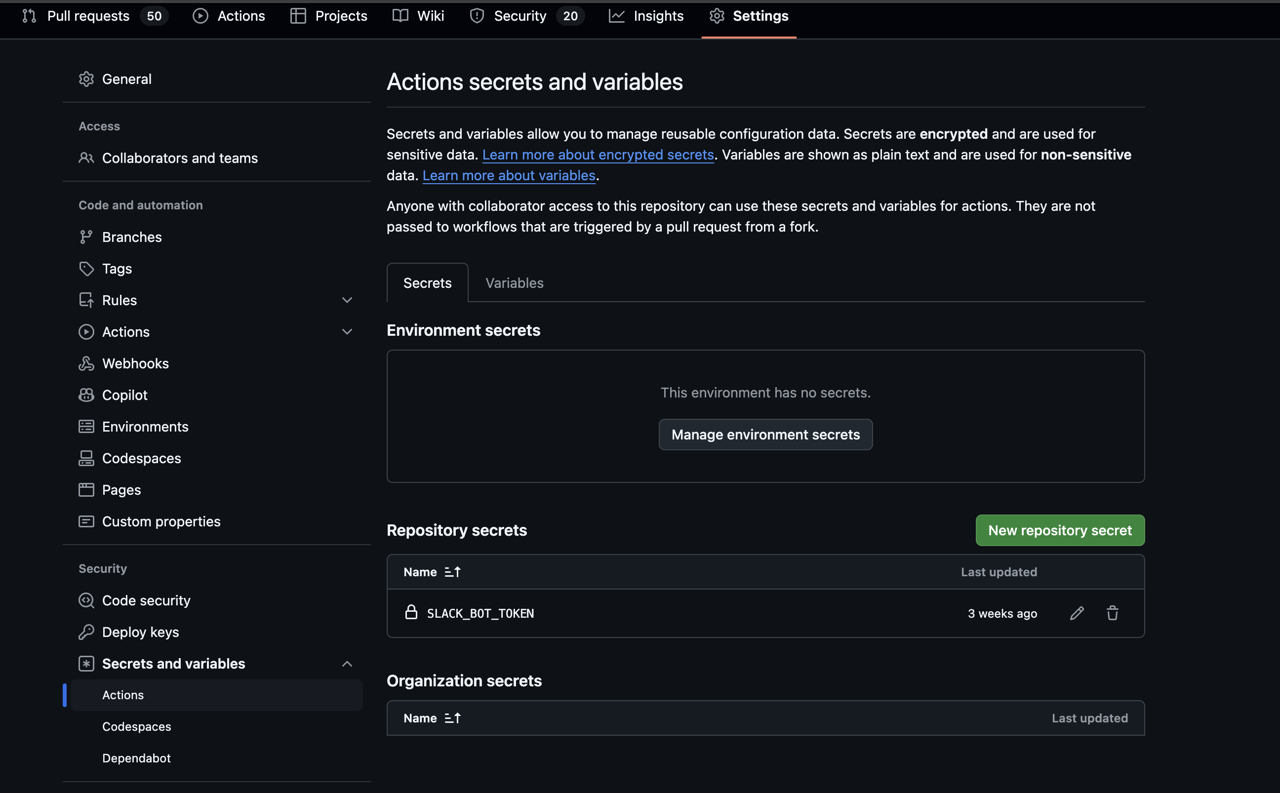Click the Custom properties icon

[x=86, y=522]
